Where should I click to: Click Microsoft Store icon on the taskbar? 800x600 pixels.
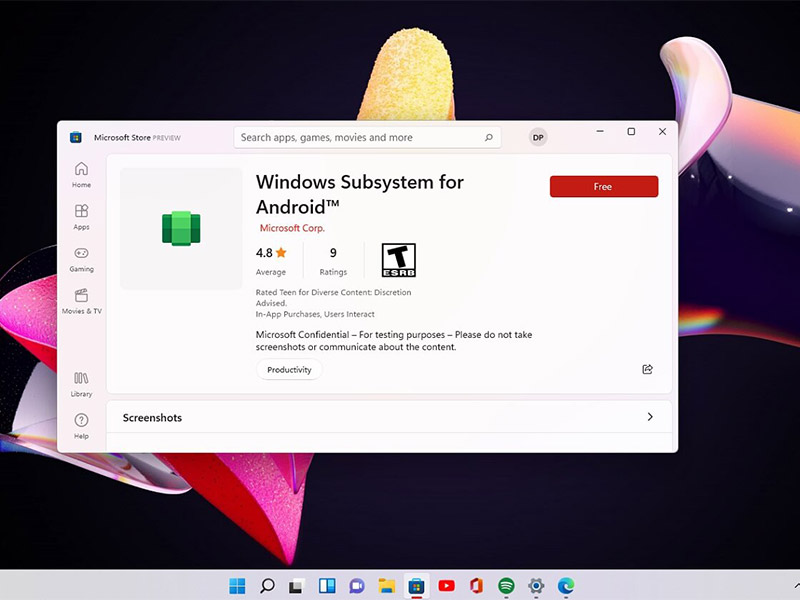pyautogui.click(x=416, y=586)
